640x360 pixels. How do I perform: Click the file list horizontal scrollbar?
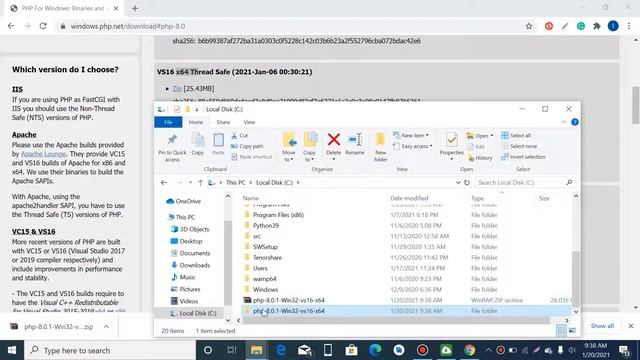pyautogui.click(x=396, y=320)
